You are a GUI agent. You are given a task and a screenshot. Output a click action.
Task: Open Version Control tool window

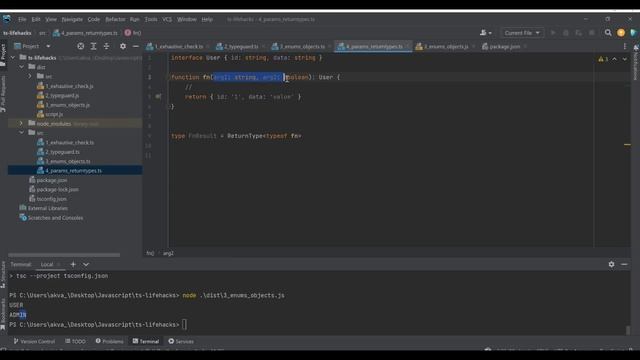click(x=34, y=341)
